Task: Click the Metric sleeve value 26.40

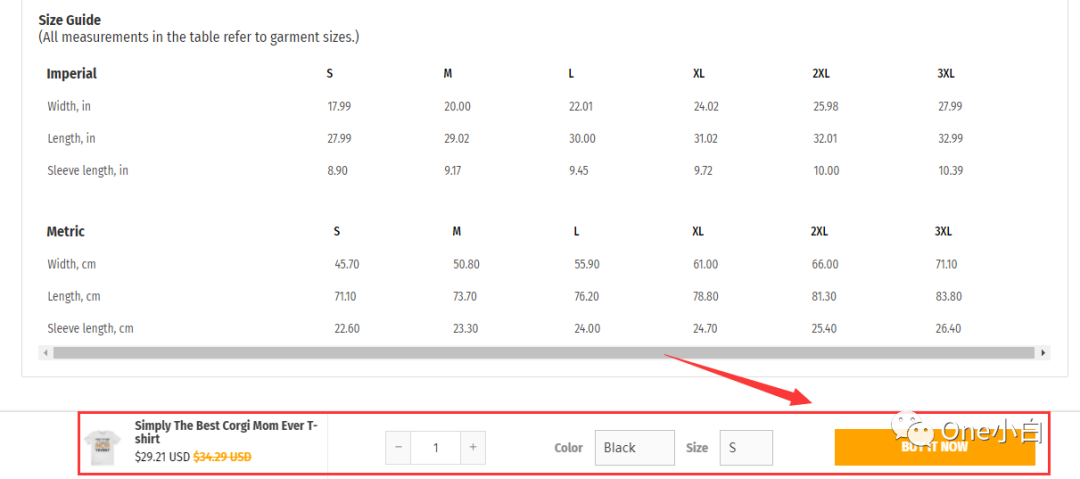Action: pos(948,329)
